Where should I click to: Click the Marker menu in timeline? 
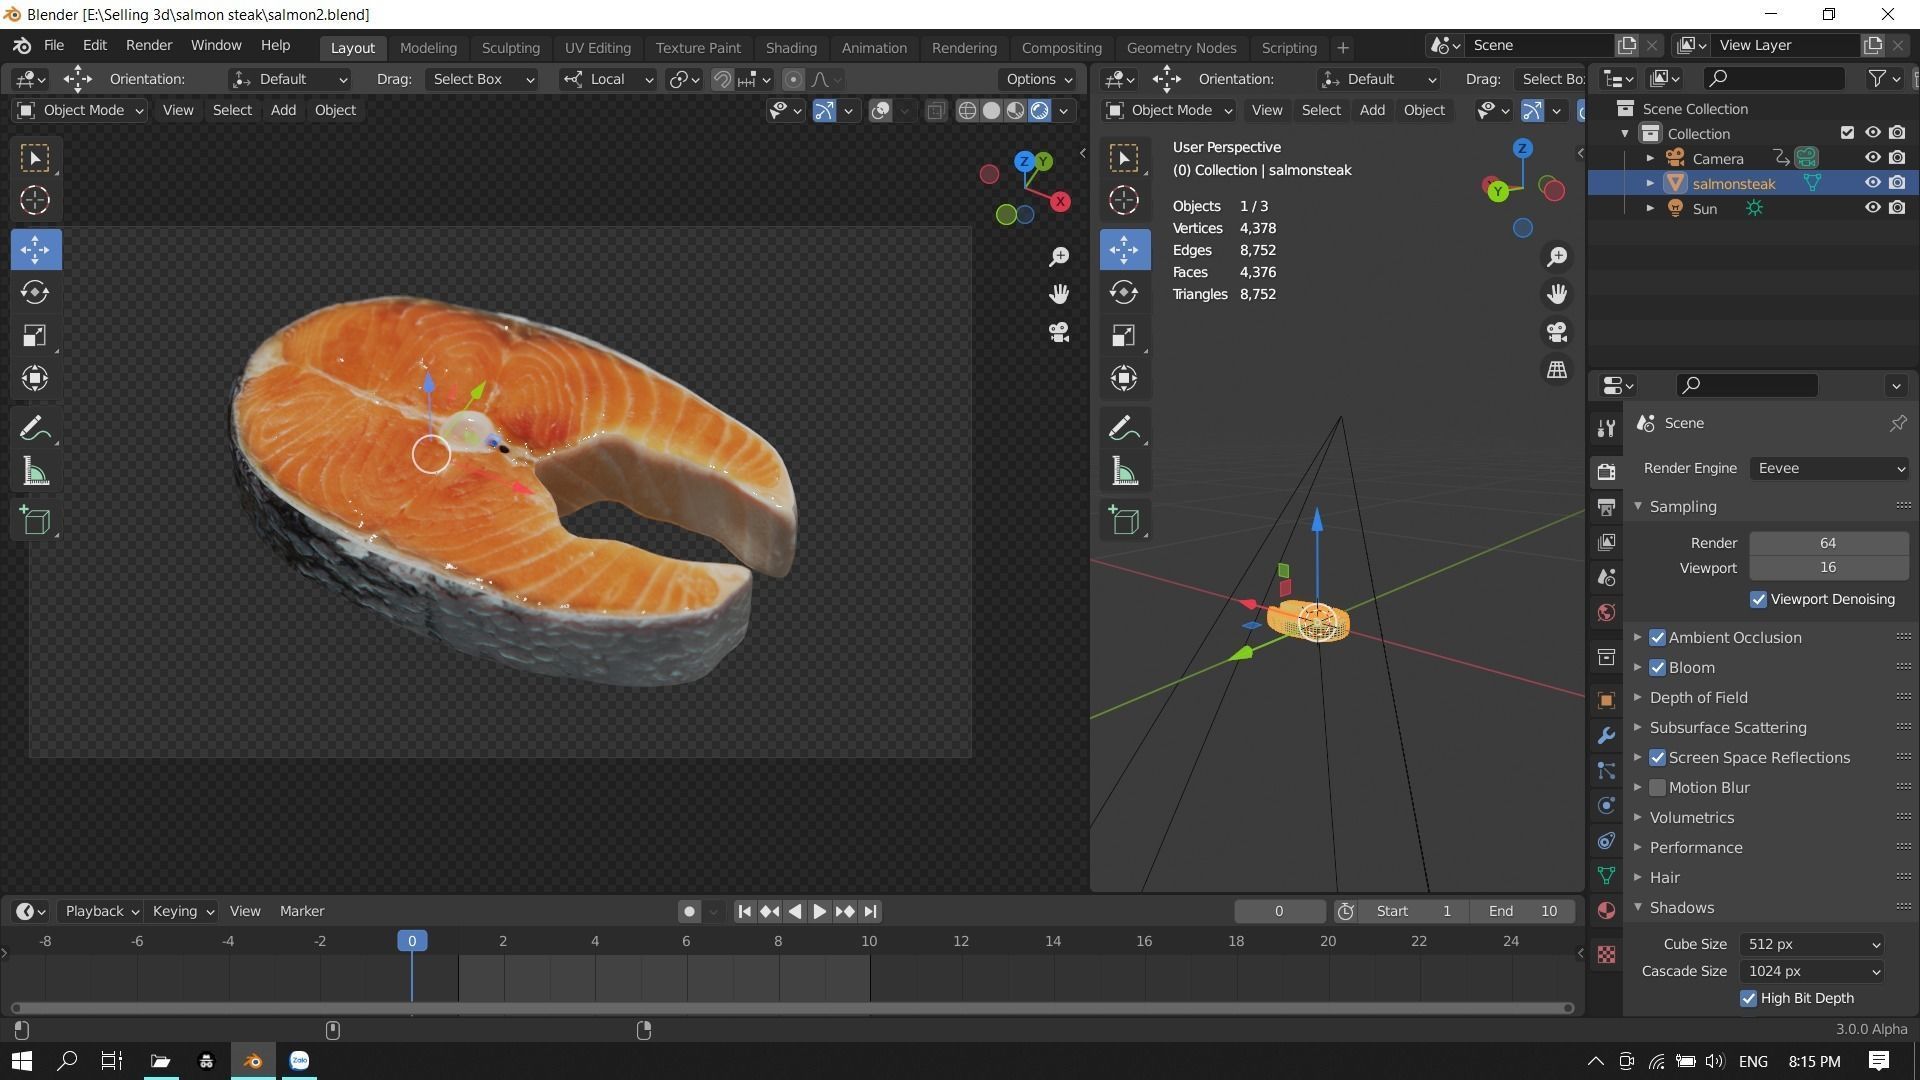coord(302,912)
